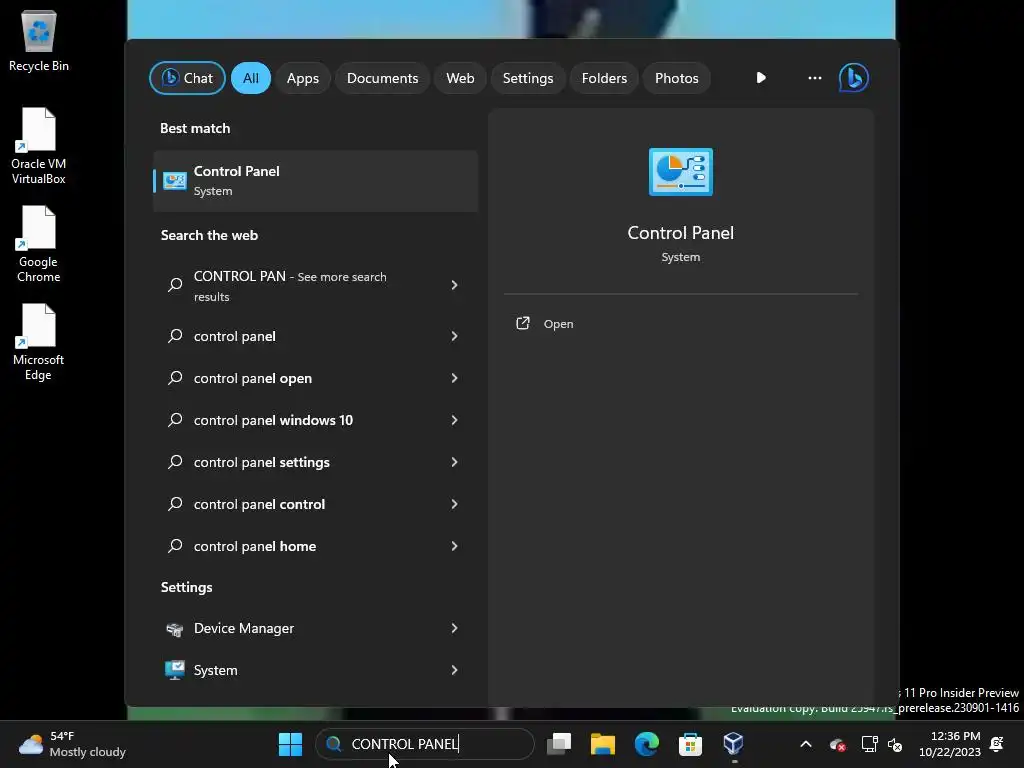Expand 'control panel control' suggestion arrow
The height and width of the screenshot is (768, 1024).
click(x=455, y=504)
